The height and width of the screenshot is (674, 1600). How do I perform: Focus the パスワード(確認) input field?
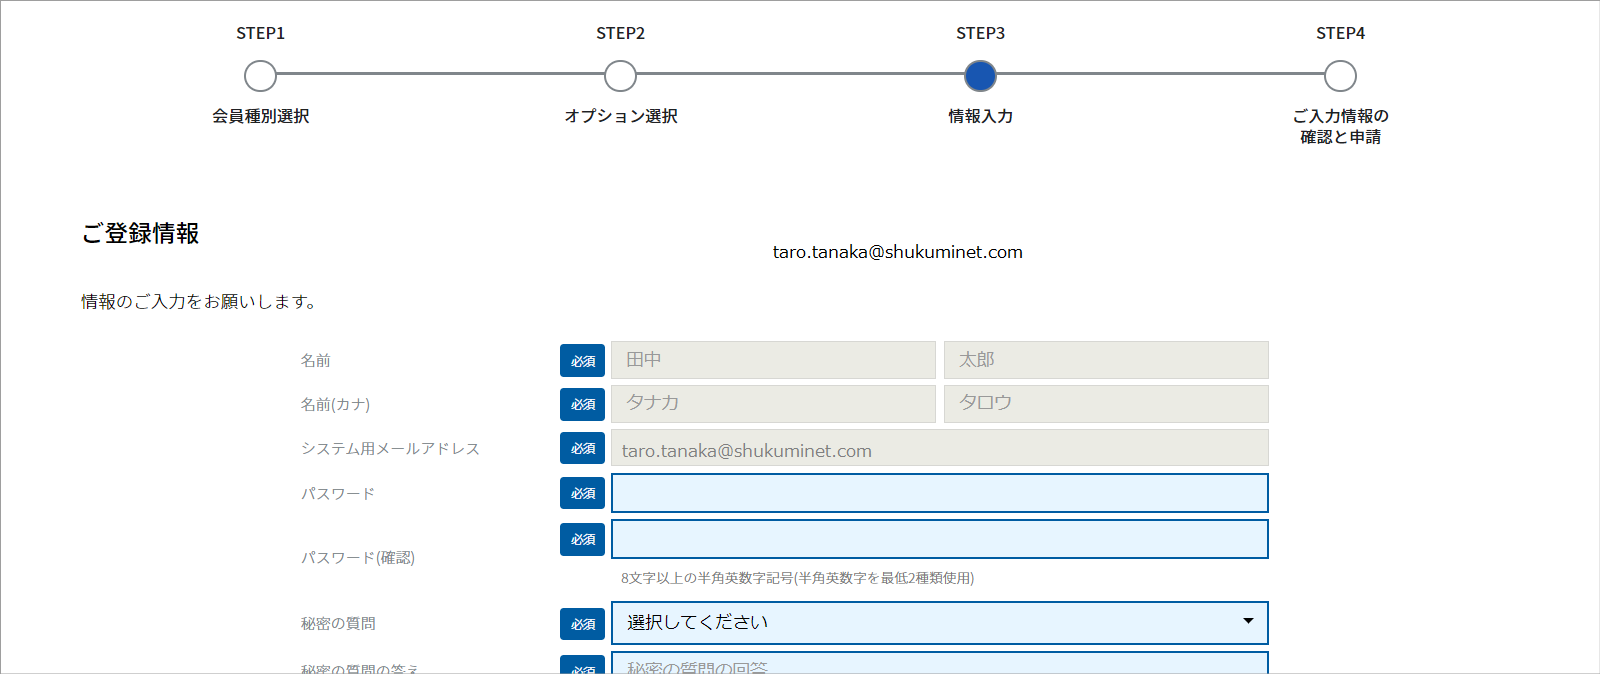(x=939, y=539)
